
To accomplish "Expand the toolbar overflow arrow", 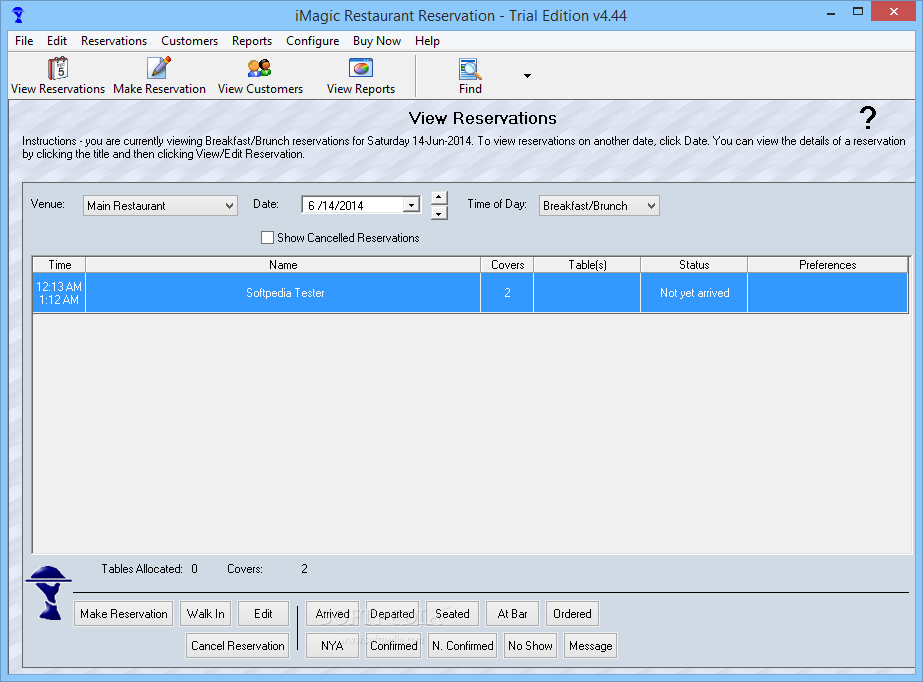I will point(527,75).
